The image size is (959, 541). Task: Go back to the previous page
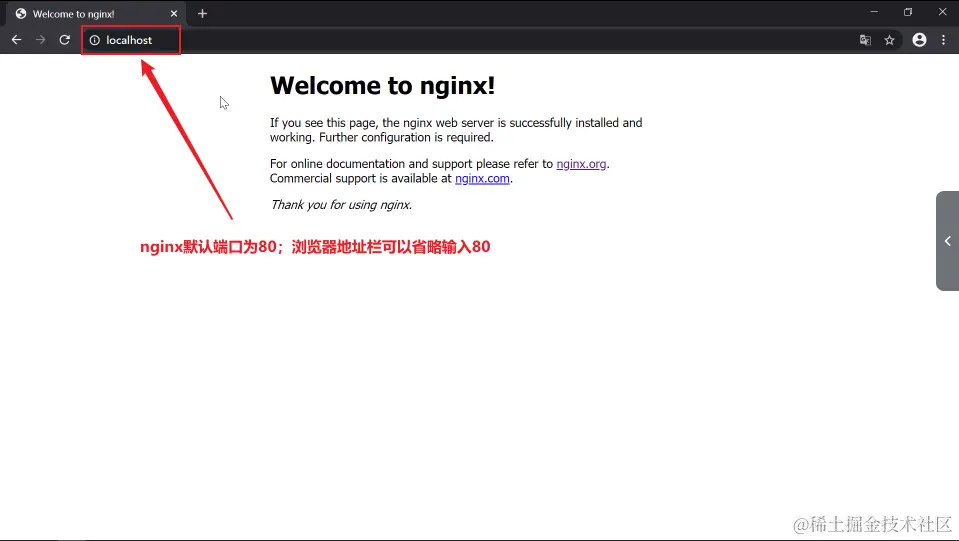tap(17, 40)
